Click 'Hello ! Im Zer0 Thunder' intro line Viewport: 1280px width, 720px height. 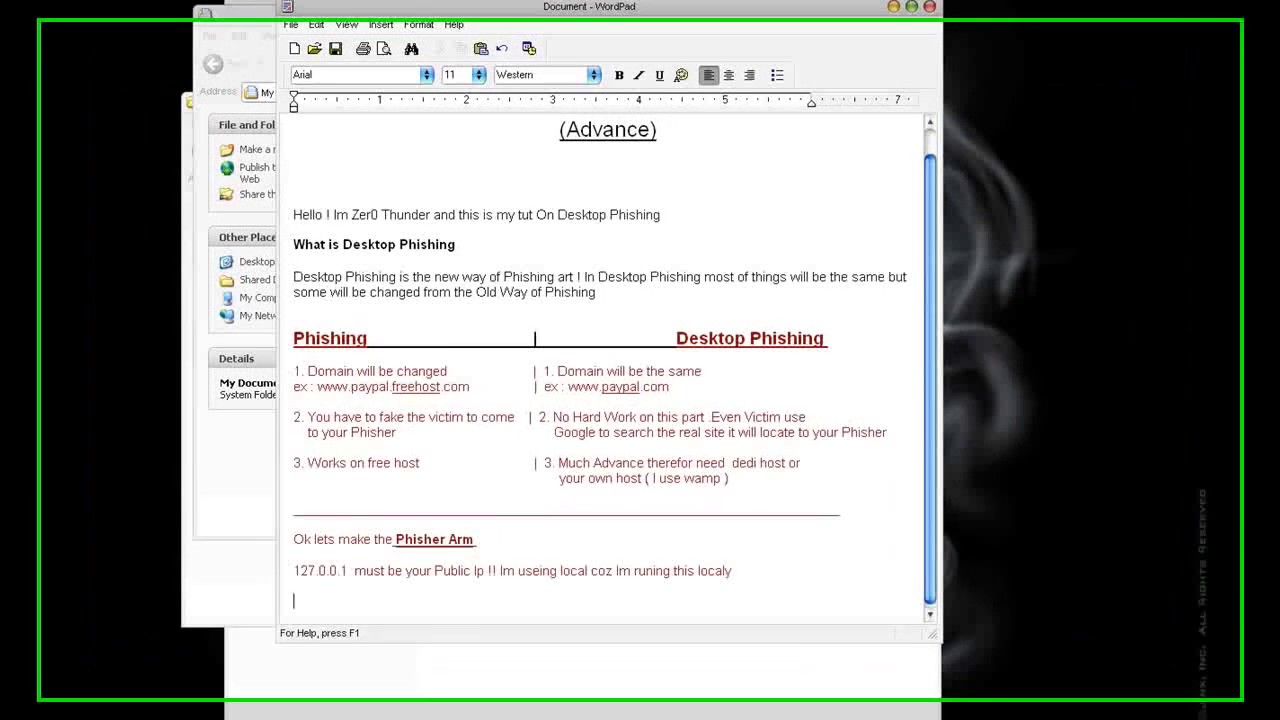point(476,215)
